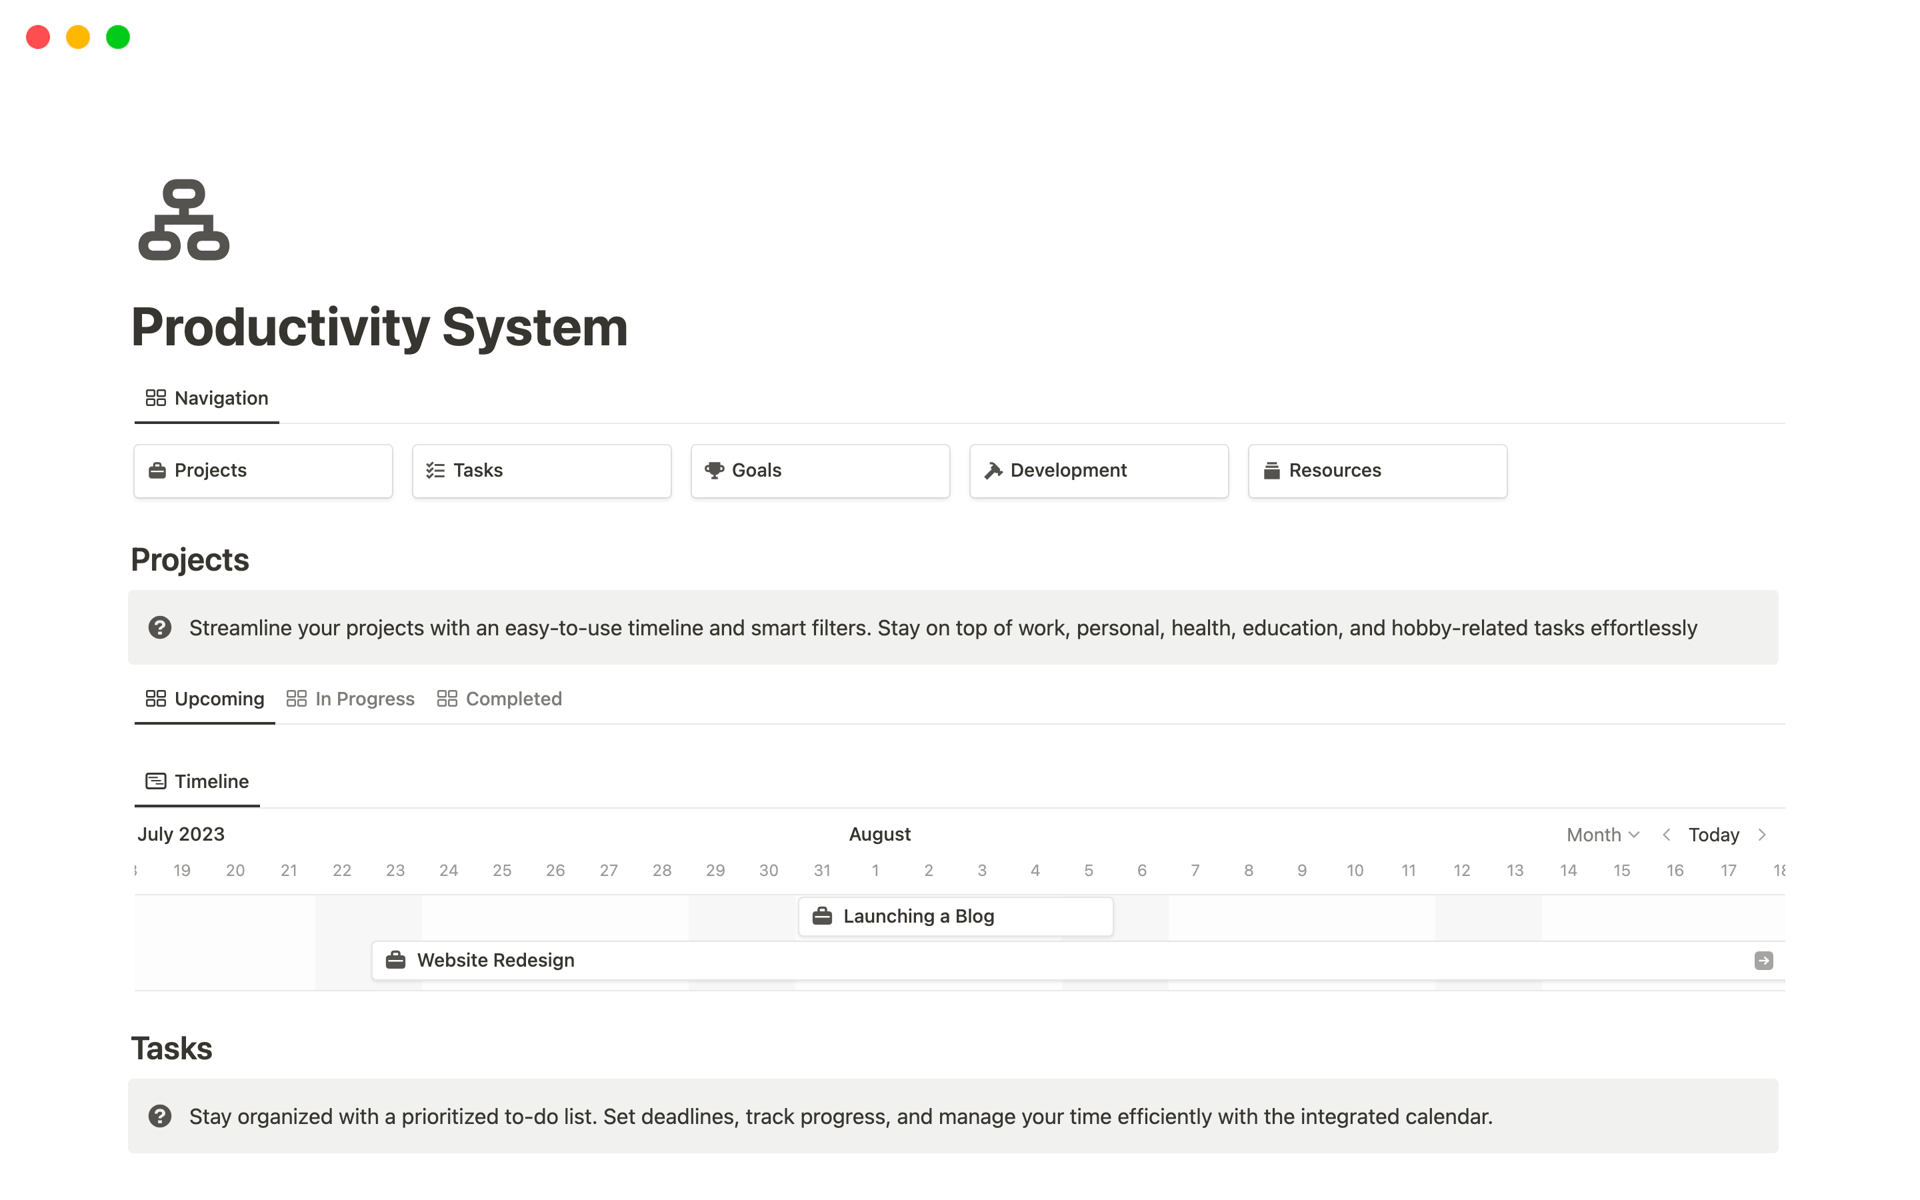Click the help question mark icon in Projects
This screenshot has height=1200, width=1920.
coord(160,628)
